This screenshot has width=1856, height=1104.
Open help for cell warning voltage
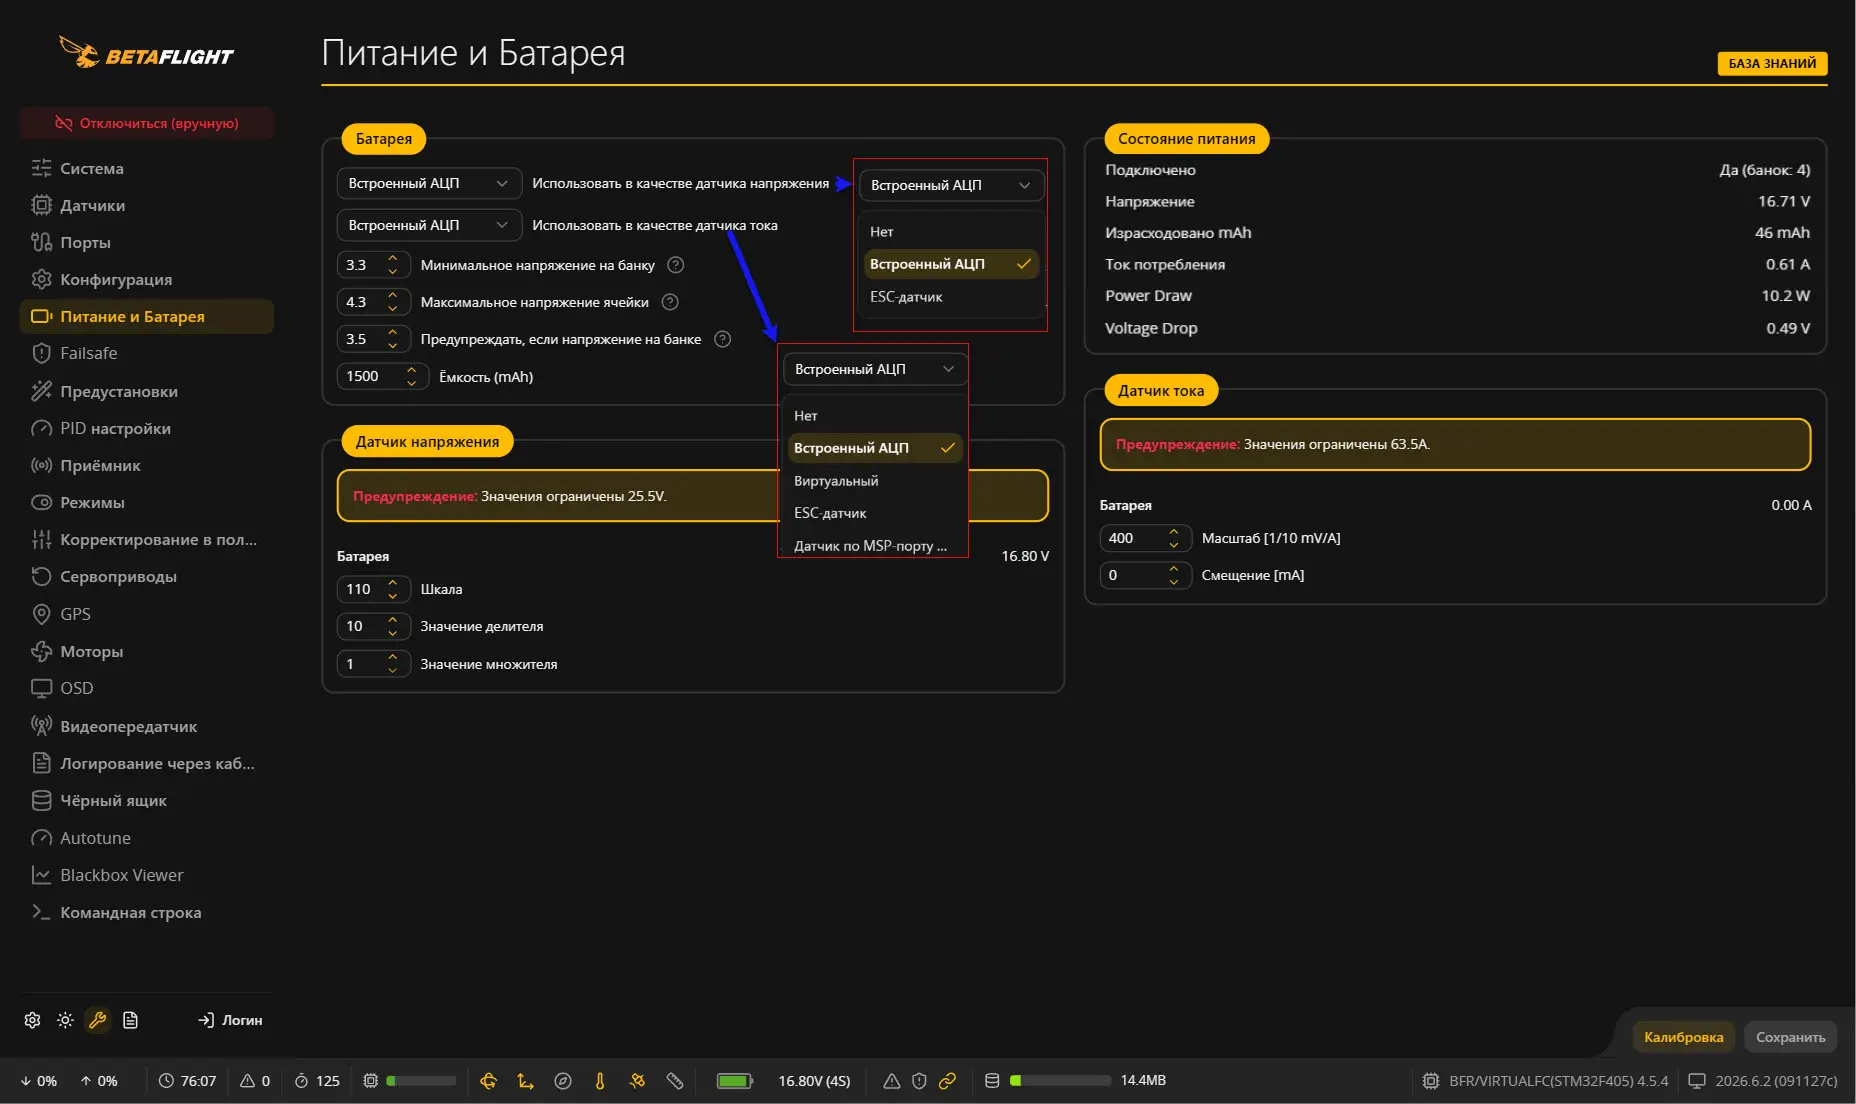pos(723,339)
